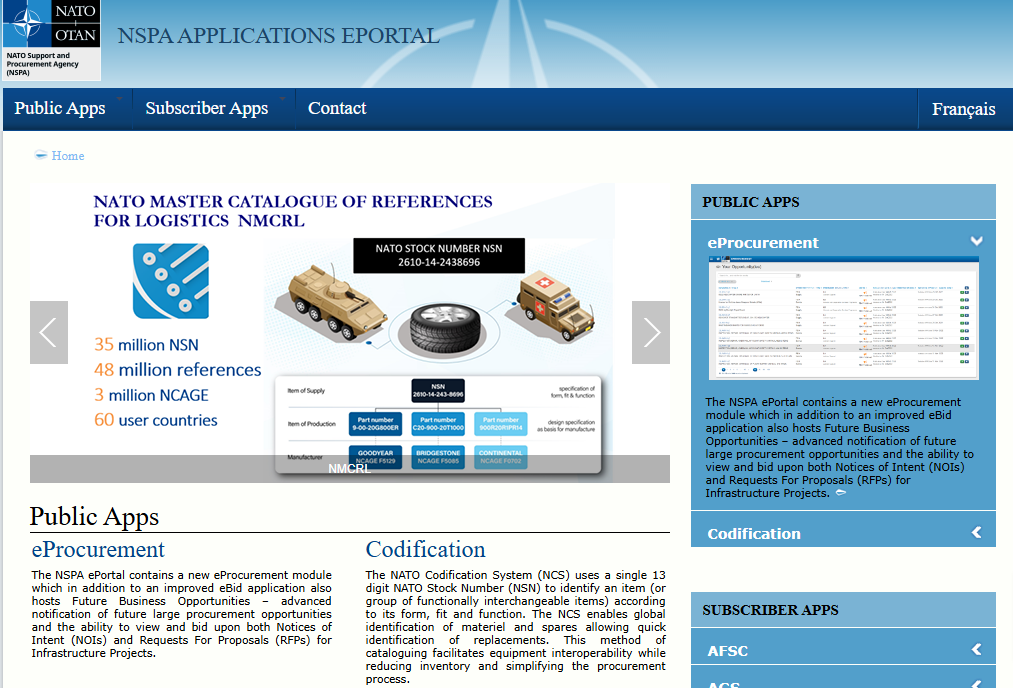Click the blue NMCRL catalogue icon
The width and height of the screenshot is (1013, 688).
coord(171,281)
